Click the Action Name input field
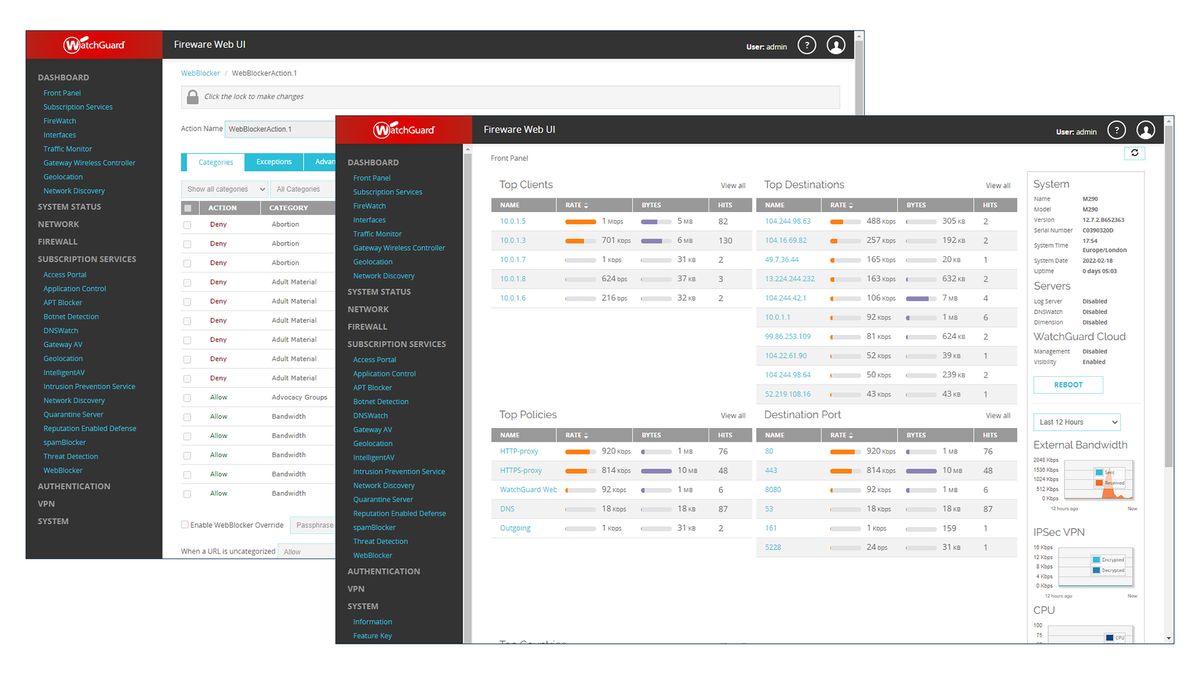The width and height of the screenshot is (1200, 675). [x=281, y=129]
